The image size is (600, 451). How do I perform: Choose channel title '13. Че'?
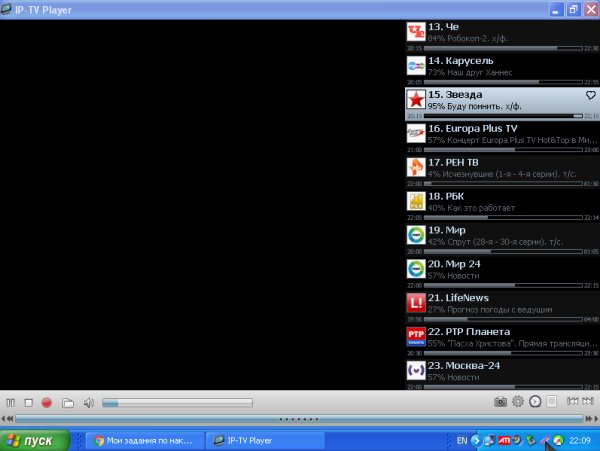(x=443, y=27)
